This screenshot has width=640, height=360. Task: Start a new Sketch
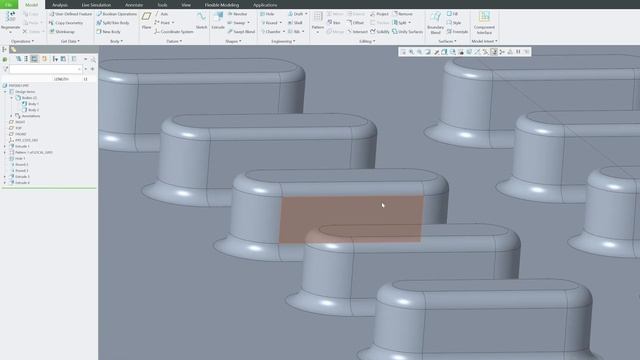click(x=202, y=20)
